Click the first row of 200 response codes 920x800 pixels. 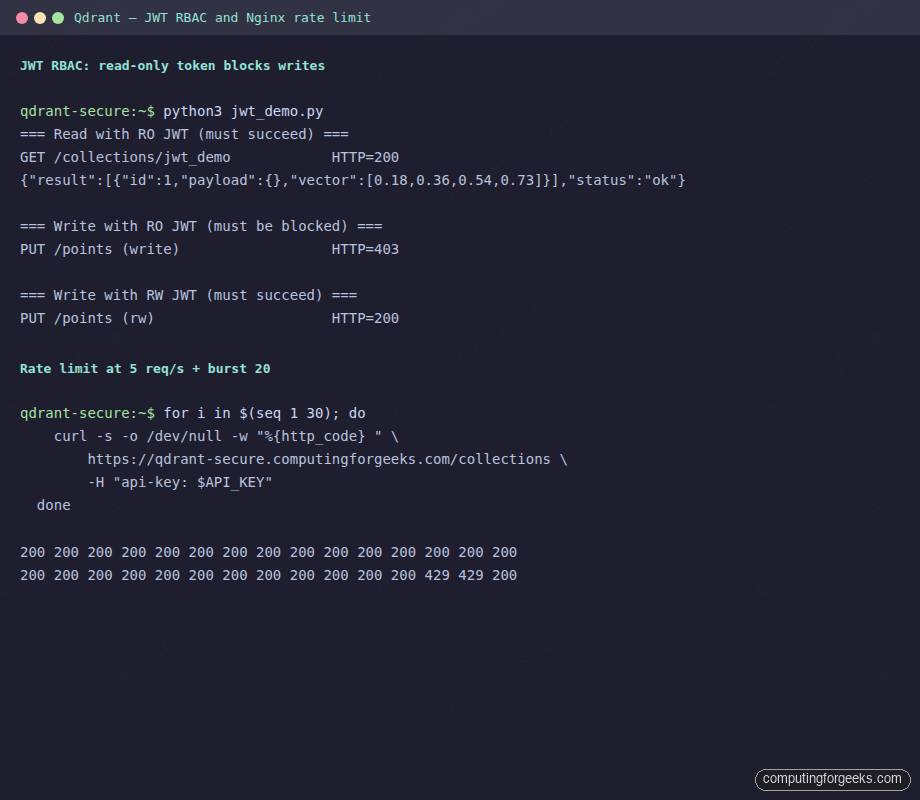tap(269, 552)
